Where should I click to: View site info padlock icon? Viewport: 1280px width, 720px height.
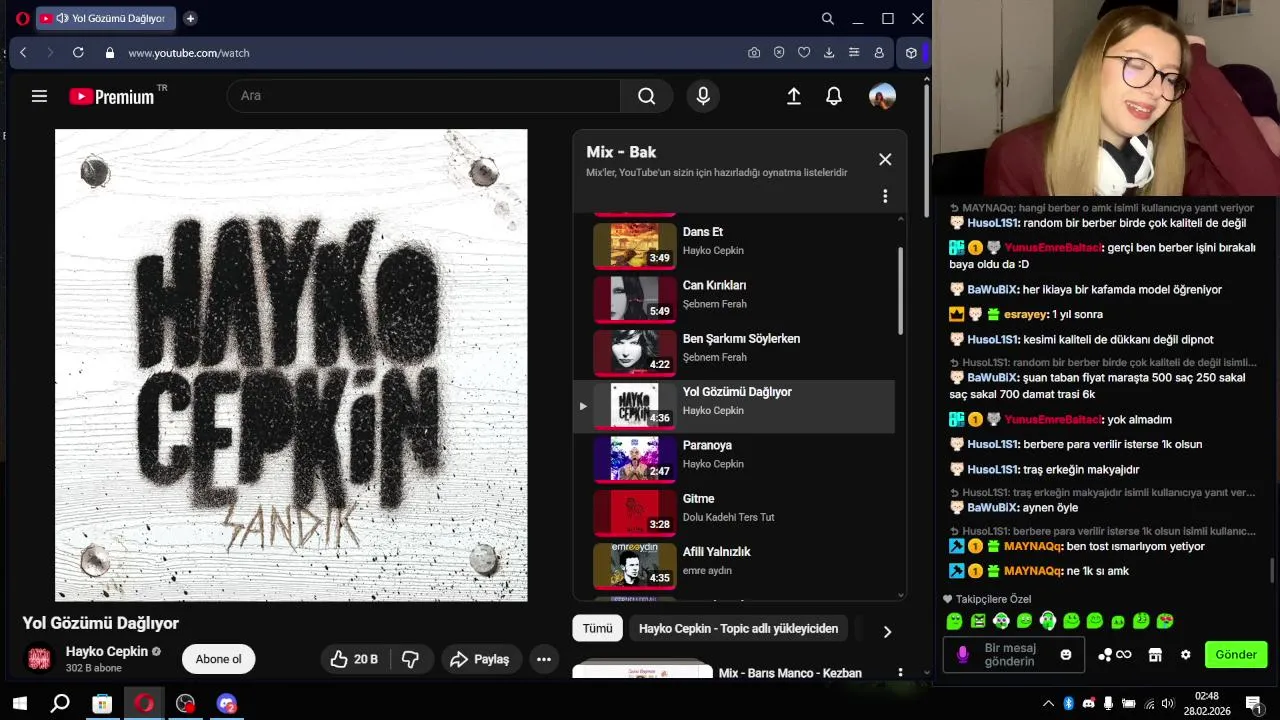[110, 53]
